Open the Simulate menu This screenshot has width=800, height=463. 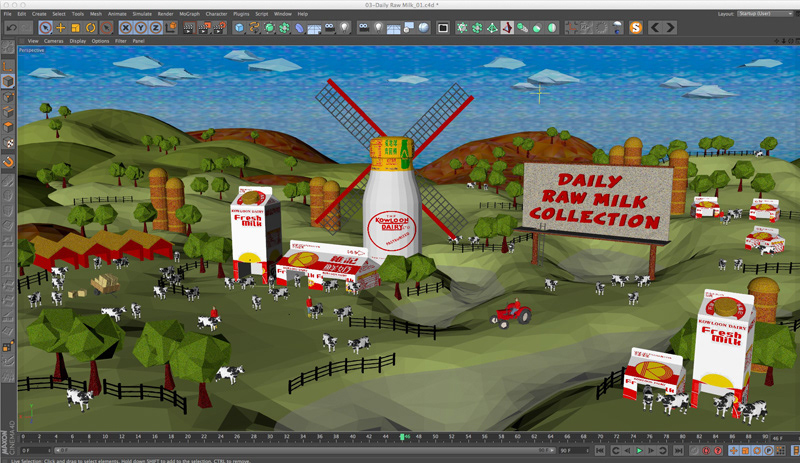tap(142, 14)
